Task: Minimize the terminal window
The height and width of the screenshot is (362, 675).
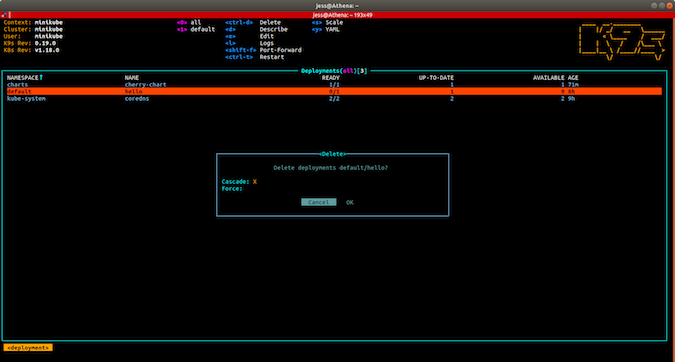Action: pyautogui.click(x=654, y=6)
